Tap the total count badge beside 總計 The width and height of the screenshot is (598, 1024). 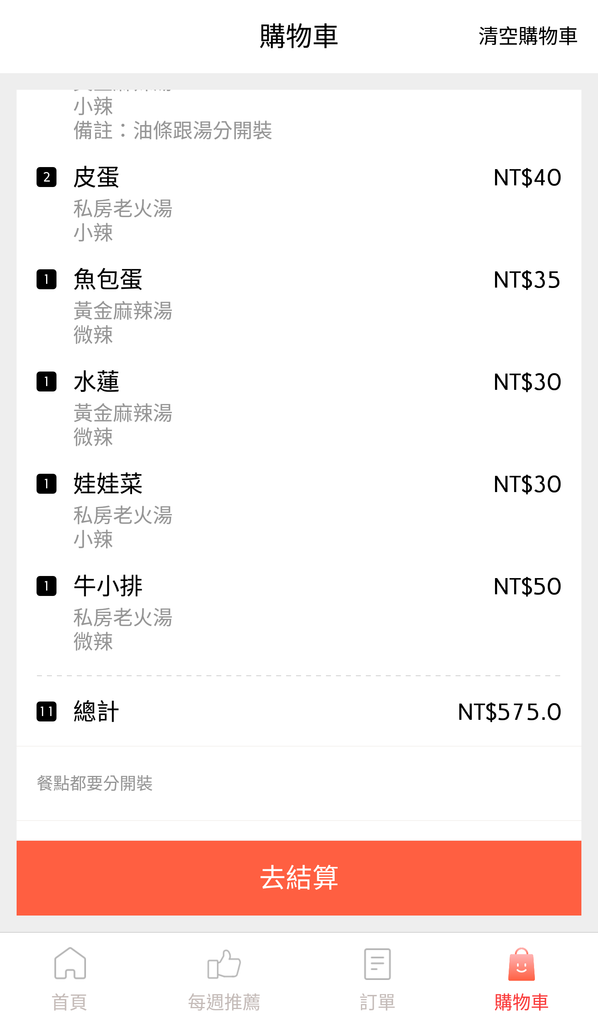click(x=46, y=711)
